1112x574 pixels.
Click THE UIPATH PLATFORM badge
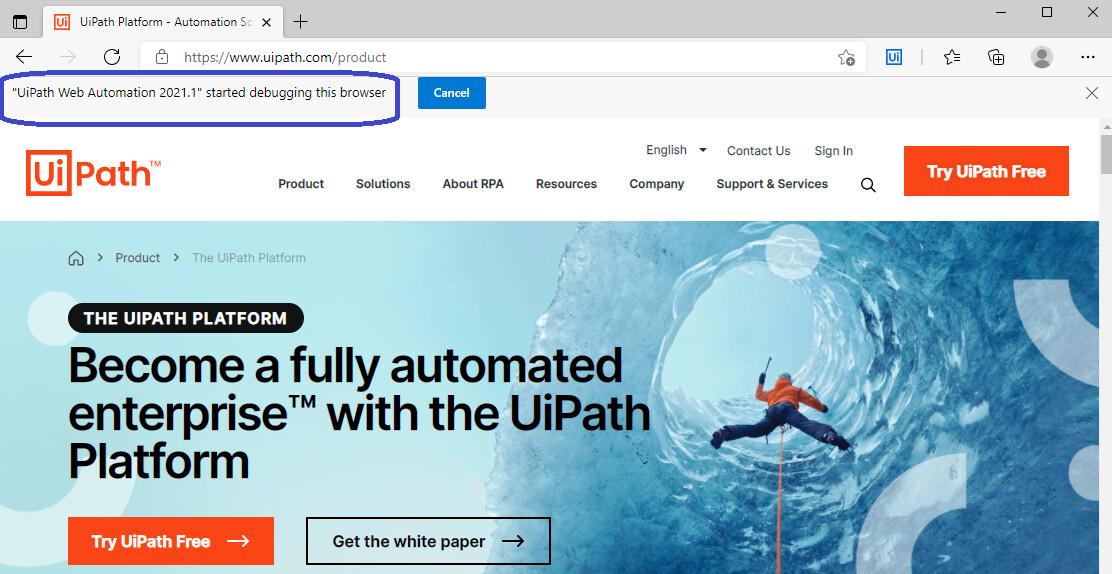tap(186, 318)
